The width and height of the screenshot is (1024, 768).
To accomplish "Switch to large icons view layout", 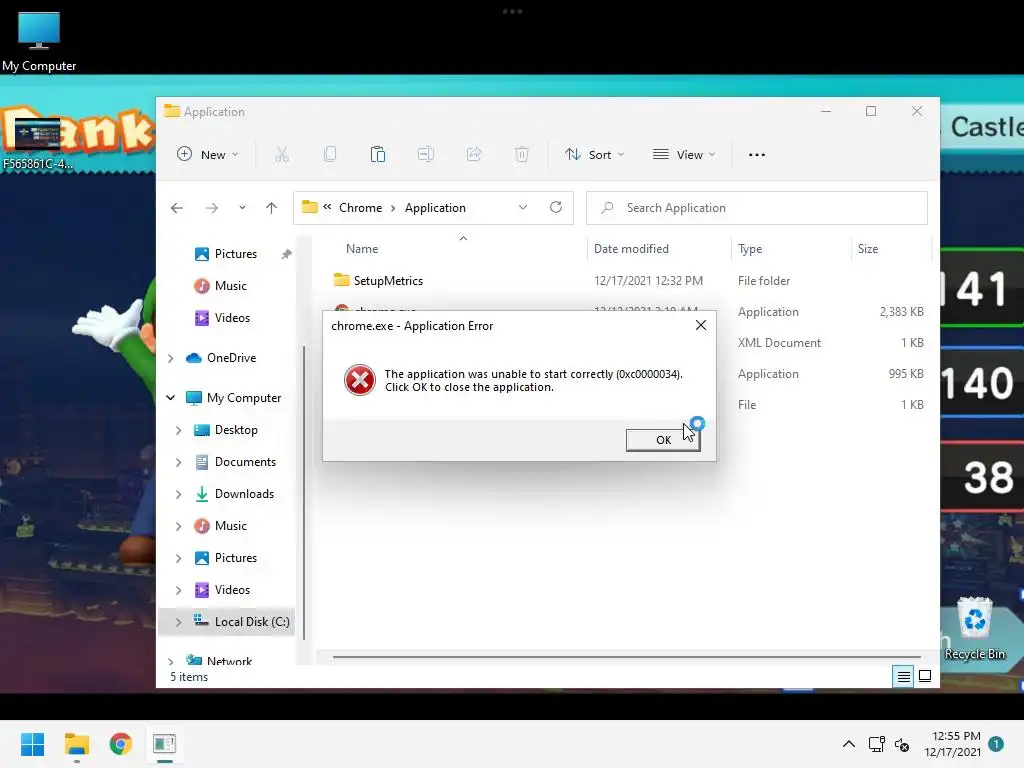I will [x=925, y=677].
